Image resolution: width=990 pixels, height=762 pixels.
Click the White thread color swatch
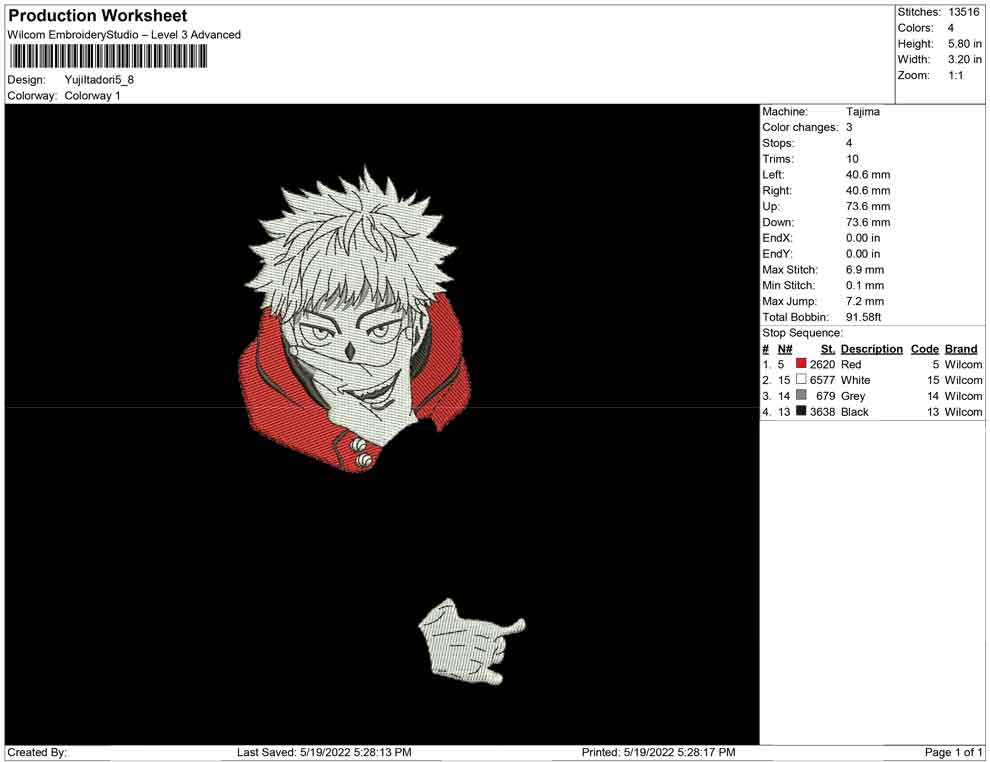point(801,379)
